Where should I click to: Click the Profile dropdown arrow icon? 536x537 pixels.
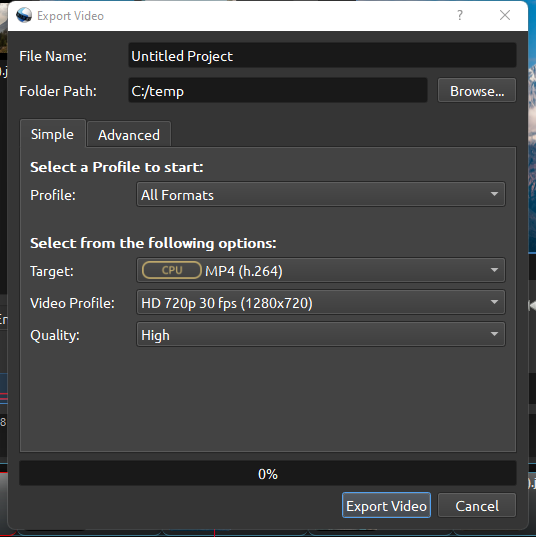pos(494,194)
